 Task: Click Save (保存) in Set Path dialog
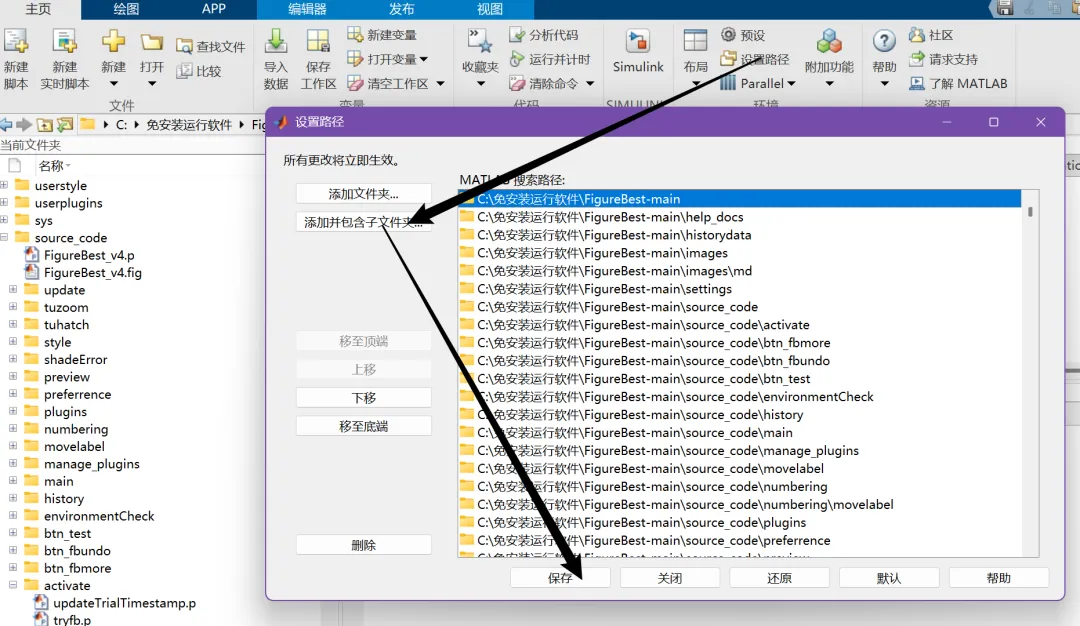tap(560, 578)
